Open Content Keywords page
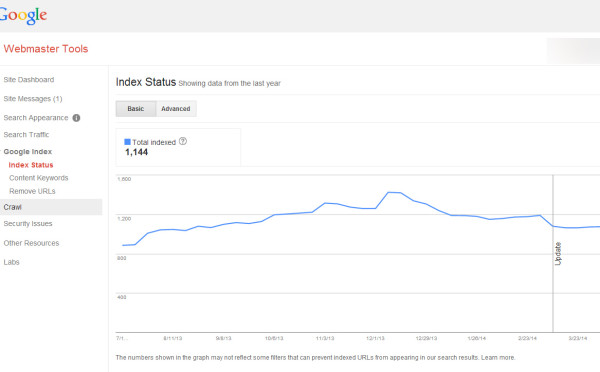The height and width of the screenshot is (372, 600). pos(39,178)
